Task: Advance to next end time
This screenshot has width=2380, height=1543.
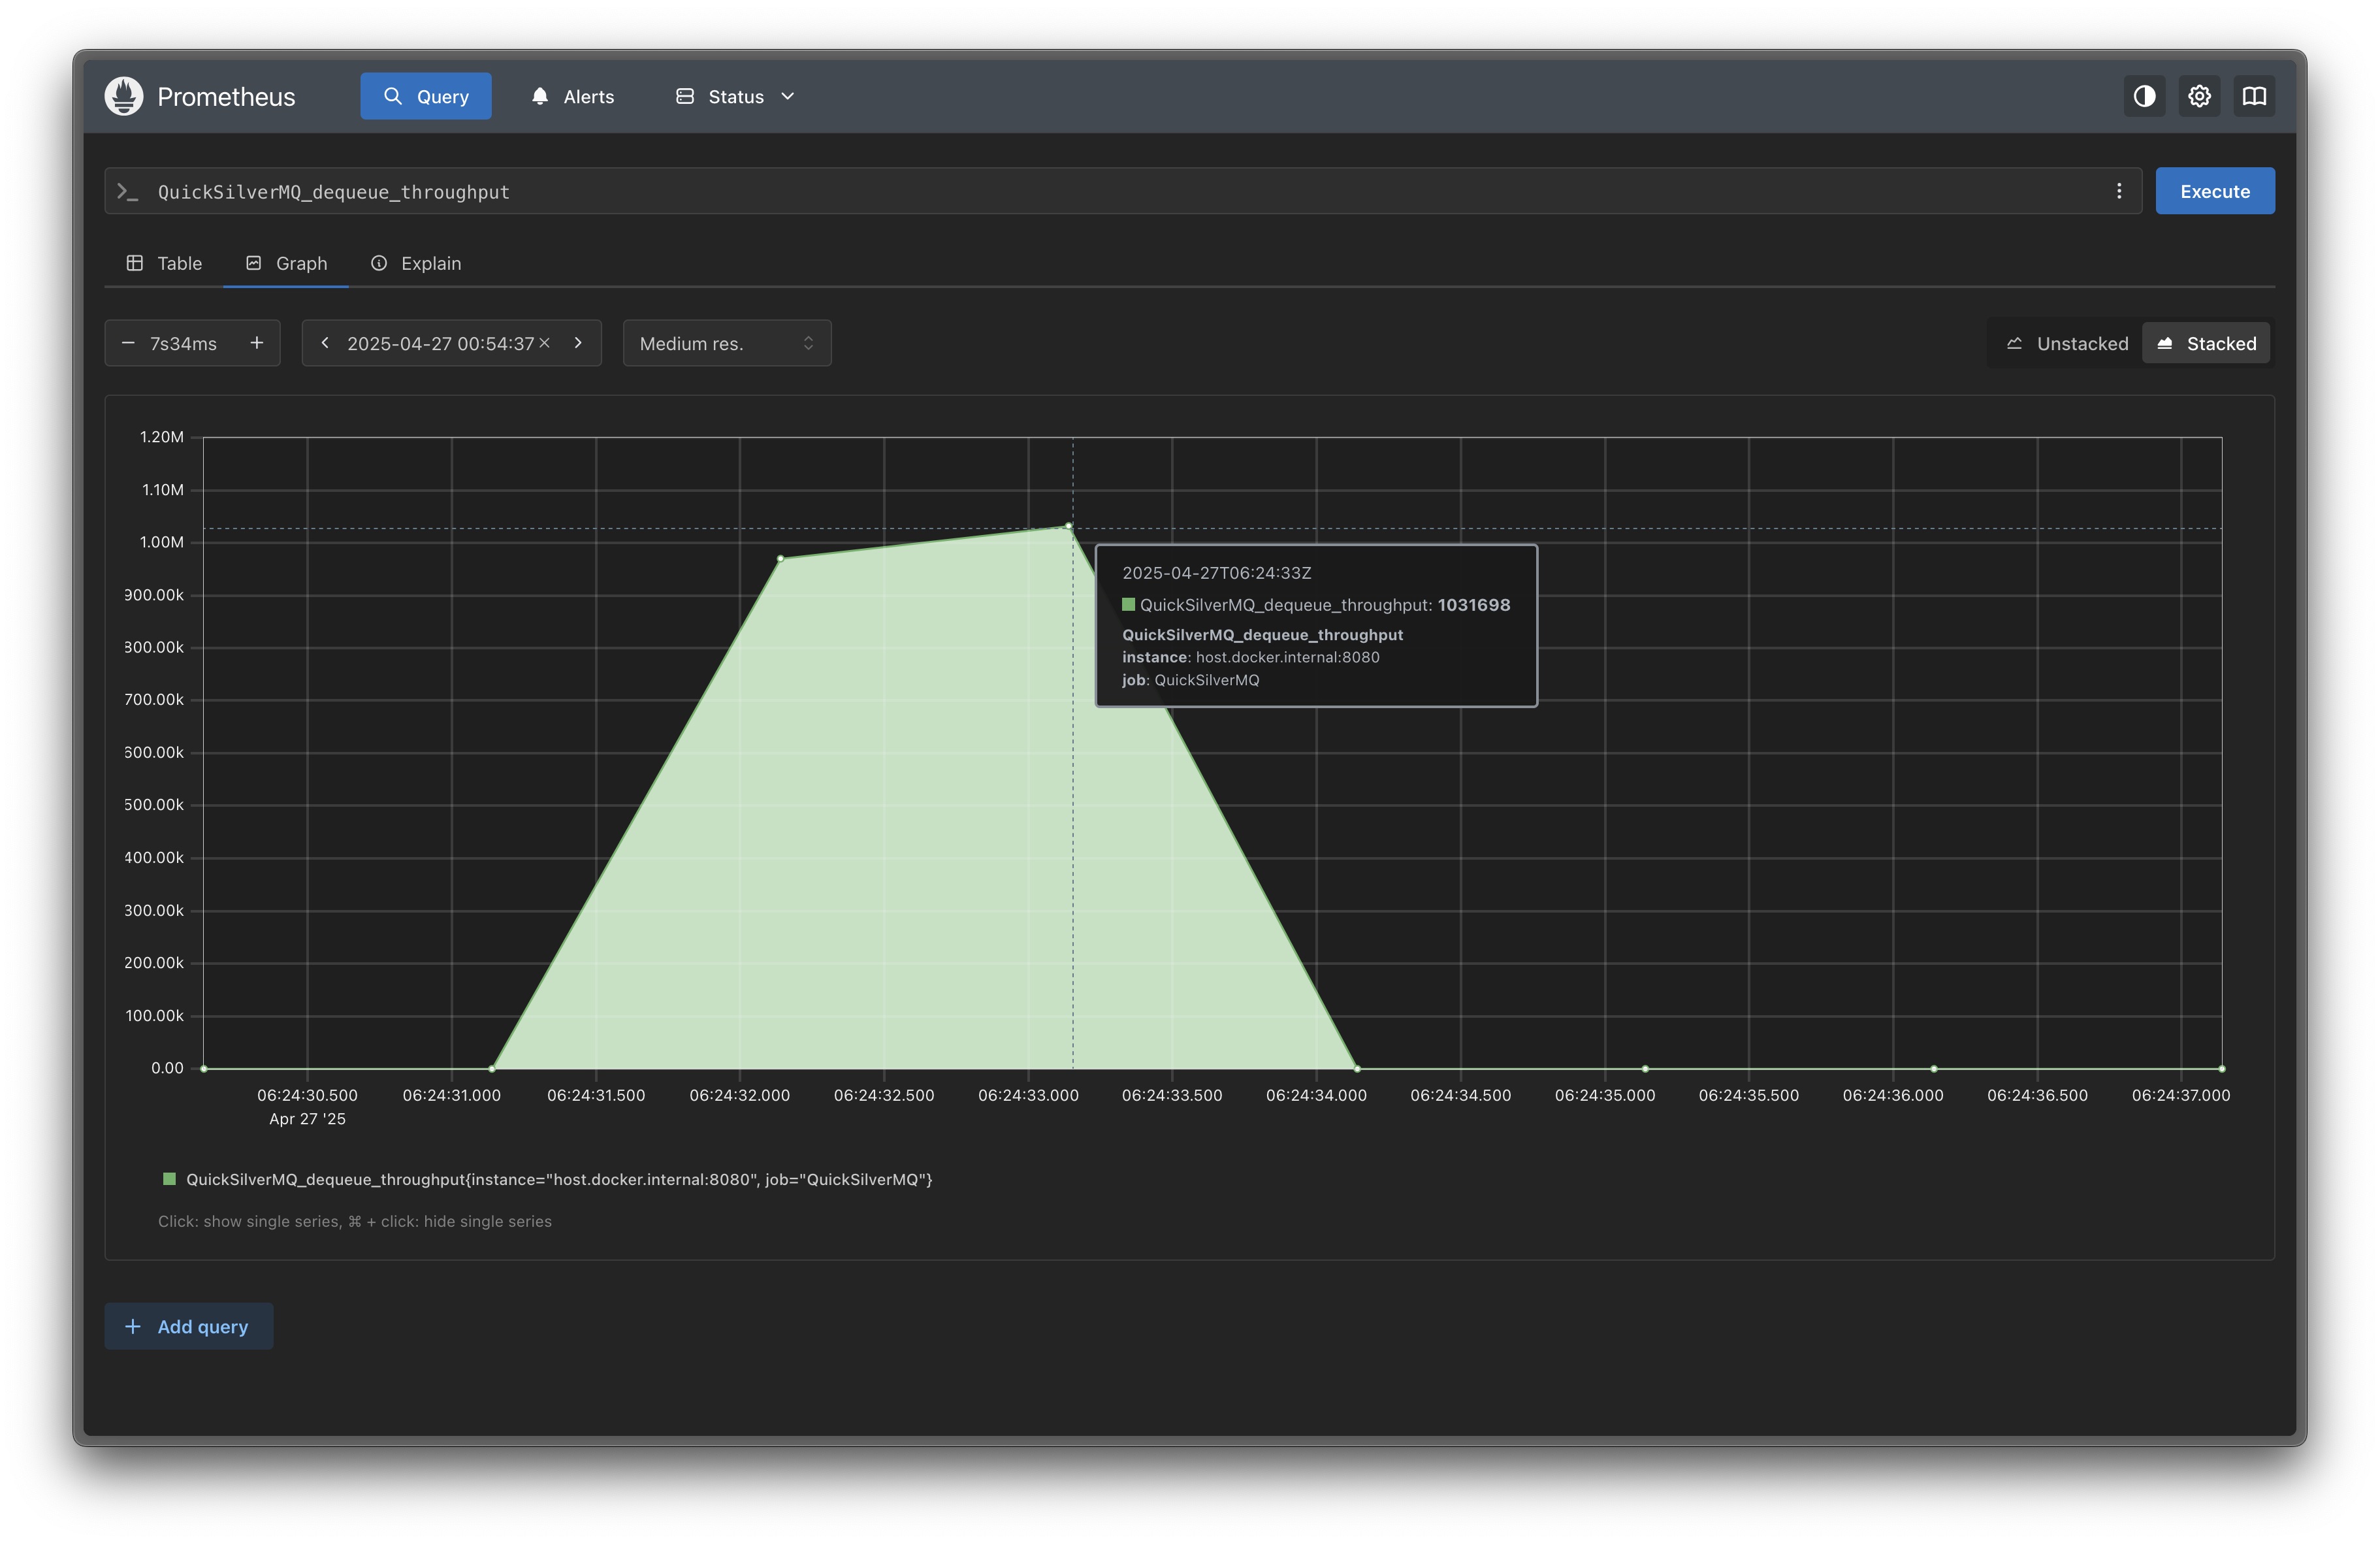Action: pos(578,343)
